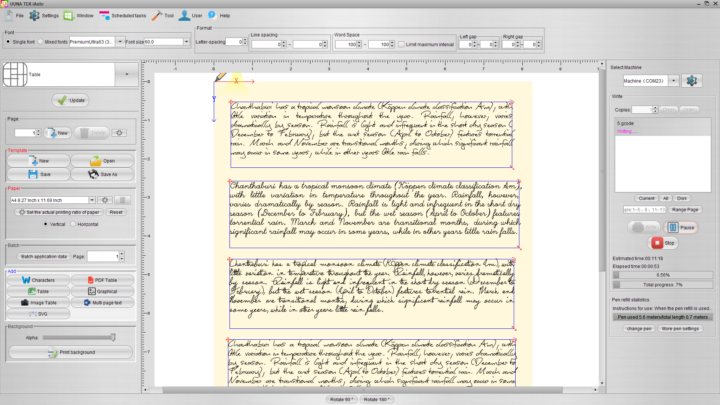
Task: Click the Delete page button
Action: (x=92, y=133)
